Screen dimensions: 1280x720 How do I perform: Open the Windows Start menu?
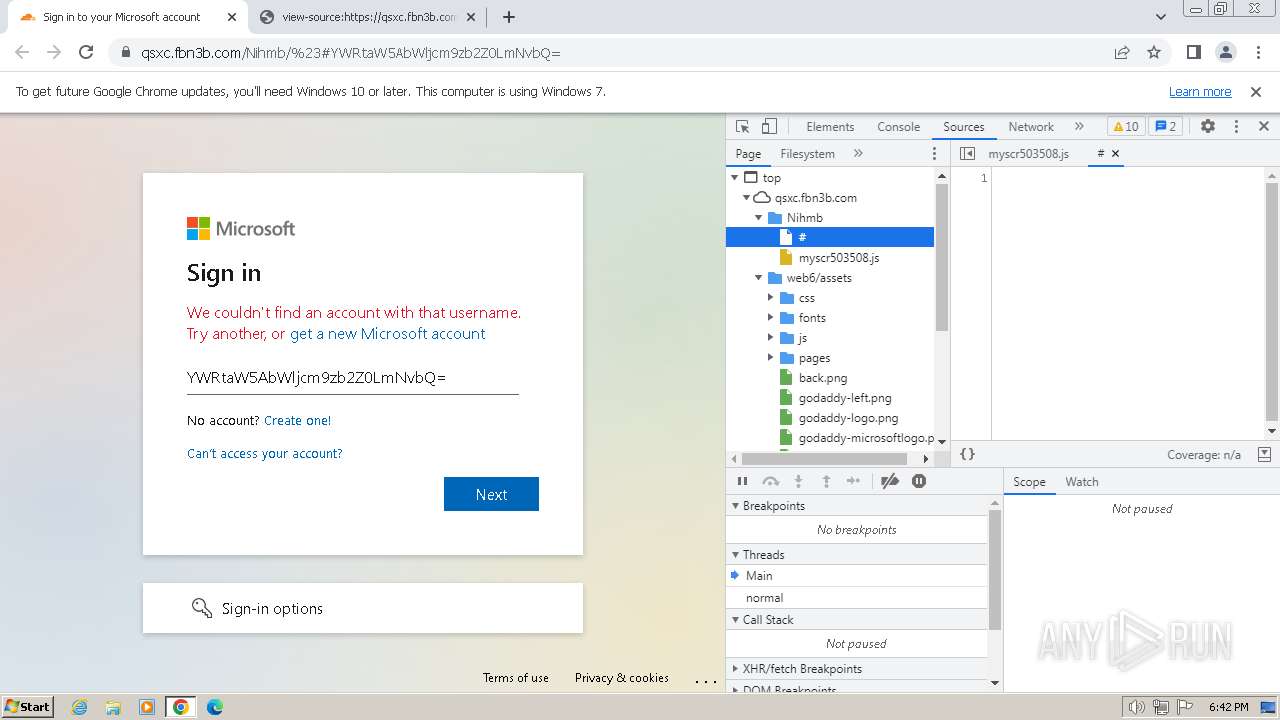(x=27, y=707)
